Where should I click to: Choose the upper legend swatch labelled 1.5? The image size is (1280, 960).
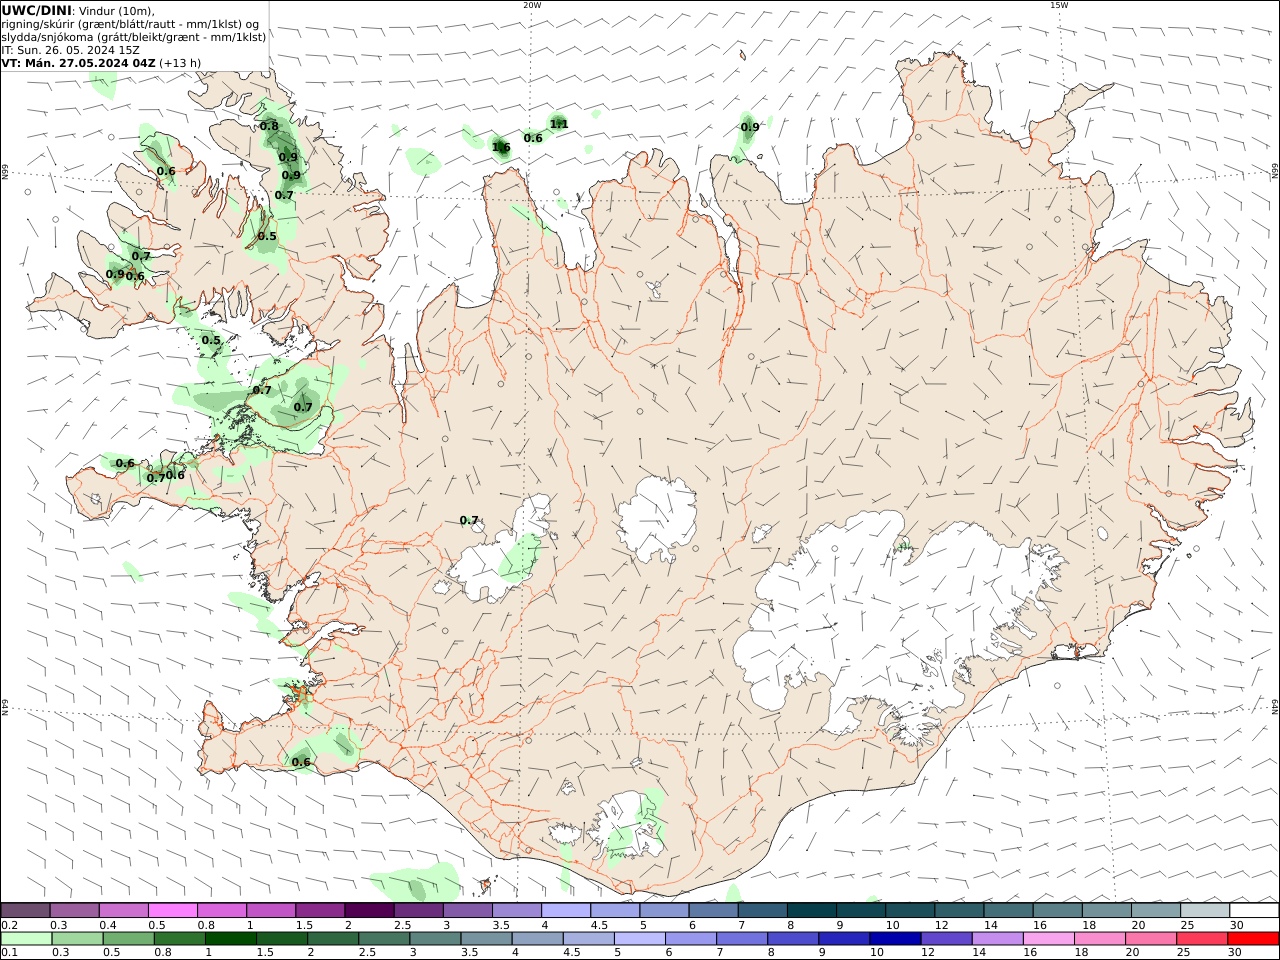point(319,910)
